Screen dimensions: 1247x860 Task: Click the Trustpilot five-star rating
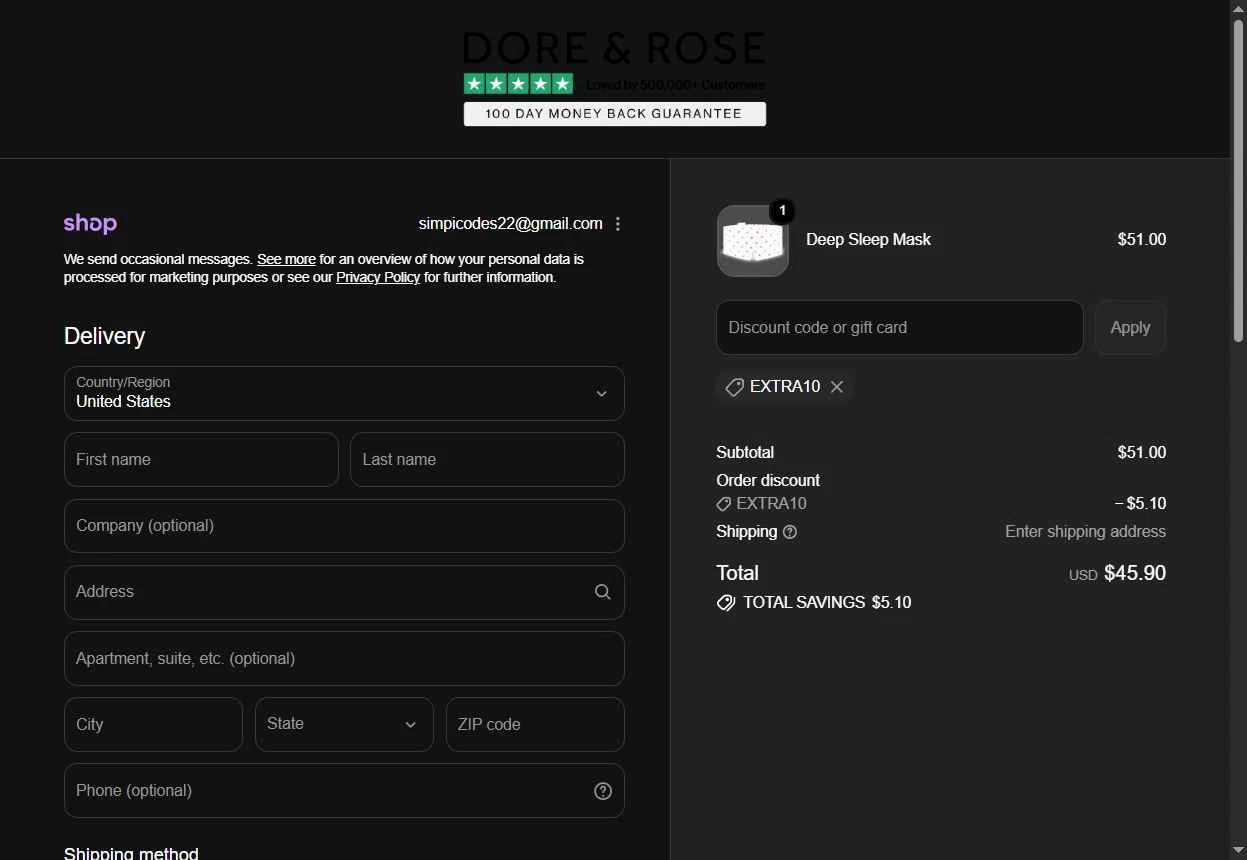click(518, 84)
